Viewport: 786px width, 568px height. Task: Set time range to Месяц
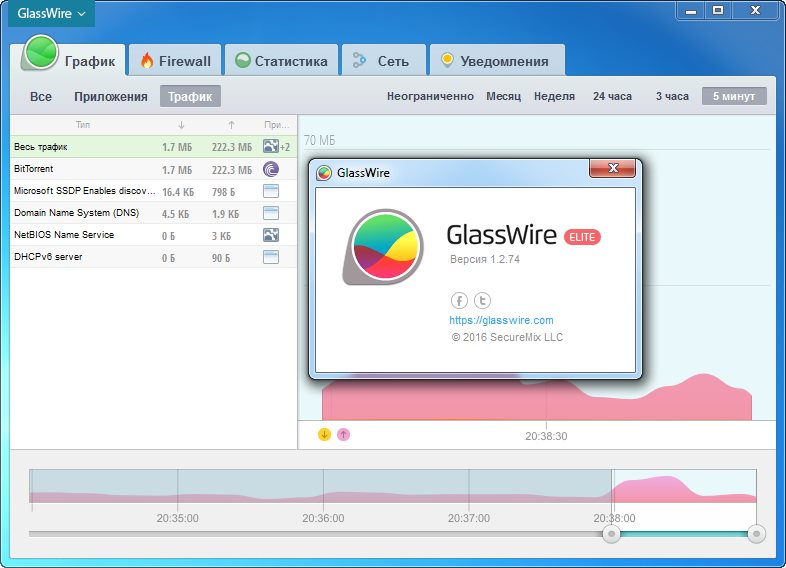tap(503, 96)
